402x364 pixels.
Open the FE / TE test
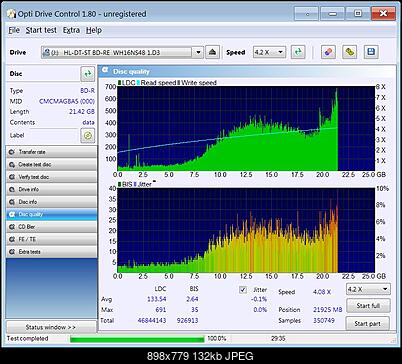tap(52, 239)
